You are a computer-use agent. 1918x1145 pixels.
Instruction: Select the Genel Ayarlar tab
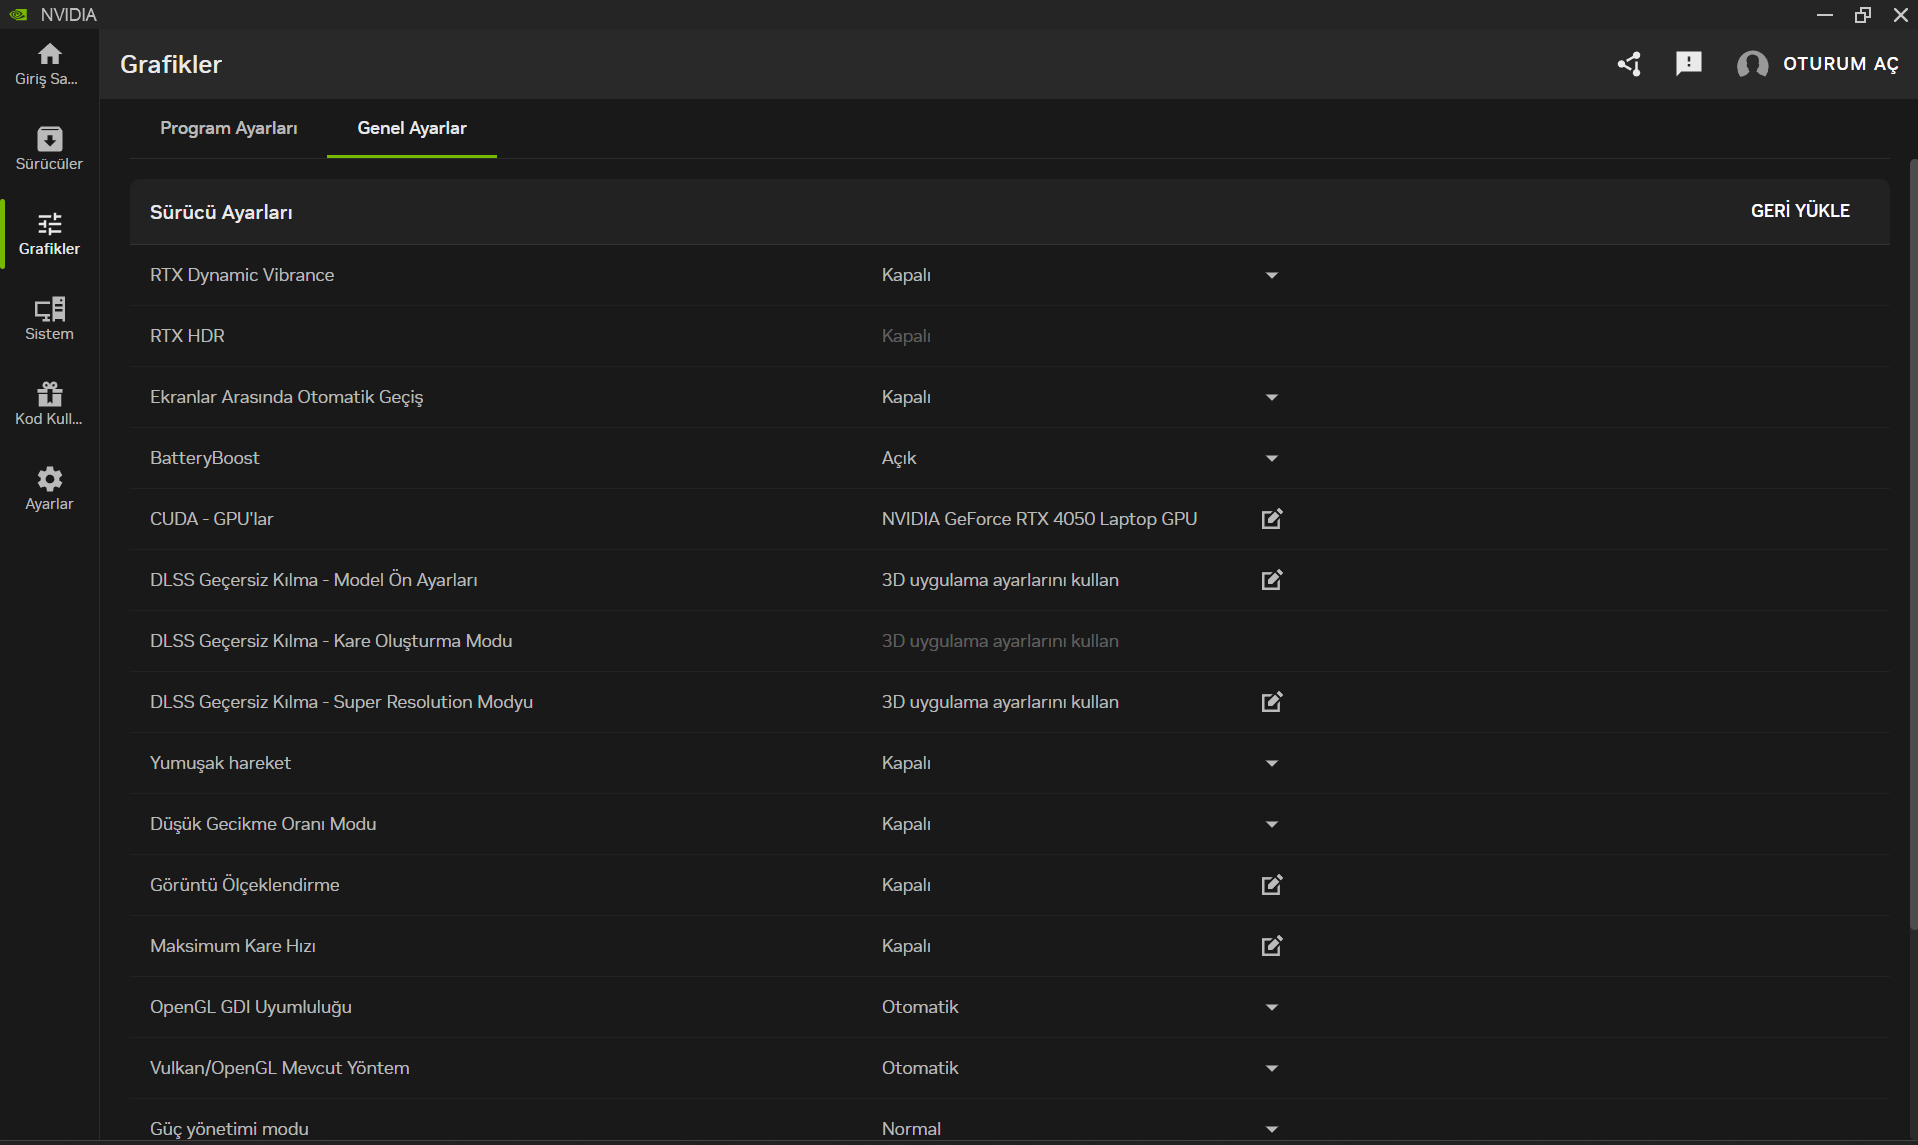coord(412,128)
